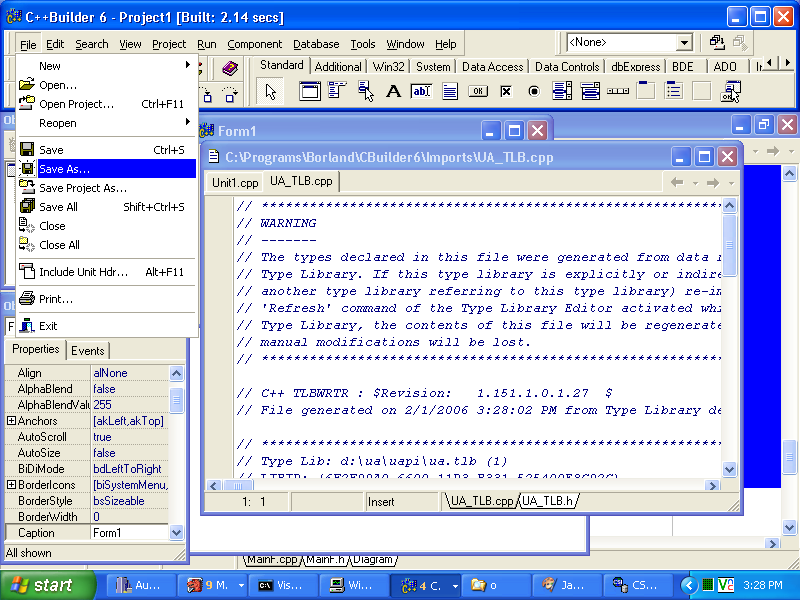Go forward using UA_TLB editor's right arrow

pyautogui.click(x=713, y=182)
